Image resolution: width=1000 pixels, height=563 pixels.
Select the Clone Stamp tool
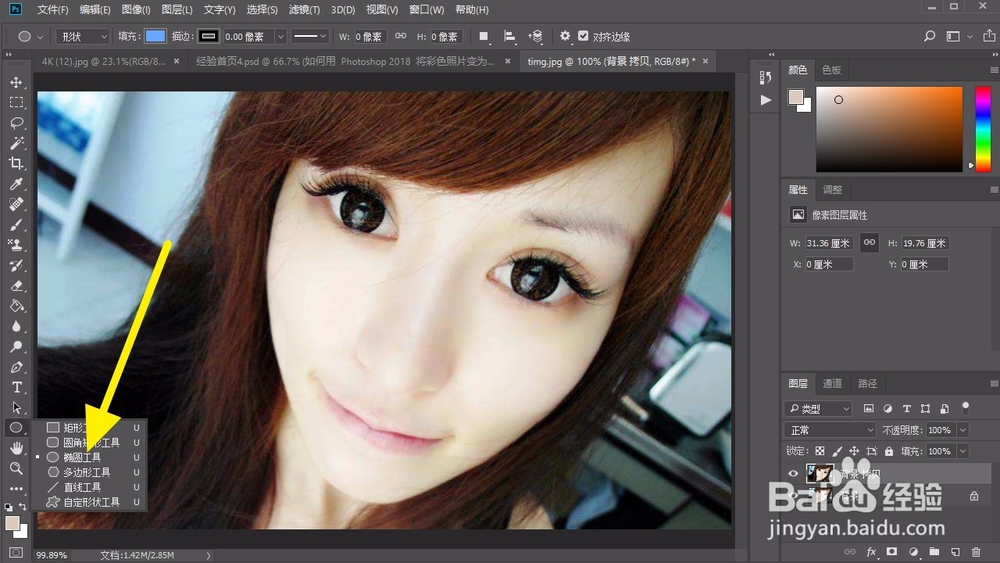(x=17, y=245)
